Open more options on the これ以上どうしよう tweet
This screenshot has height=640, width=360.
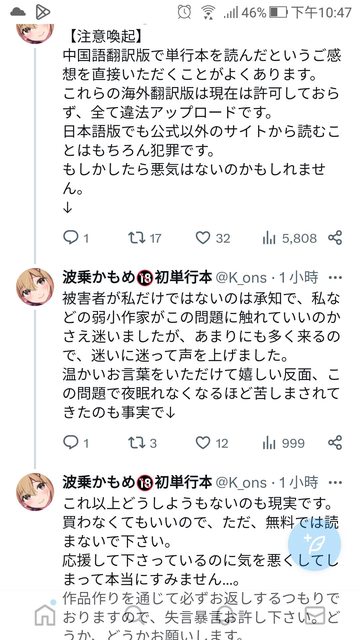point(335,483)
